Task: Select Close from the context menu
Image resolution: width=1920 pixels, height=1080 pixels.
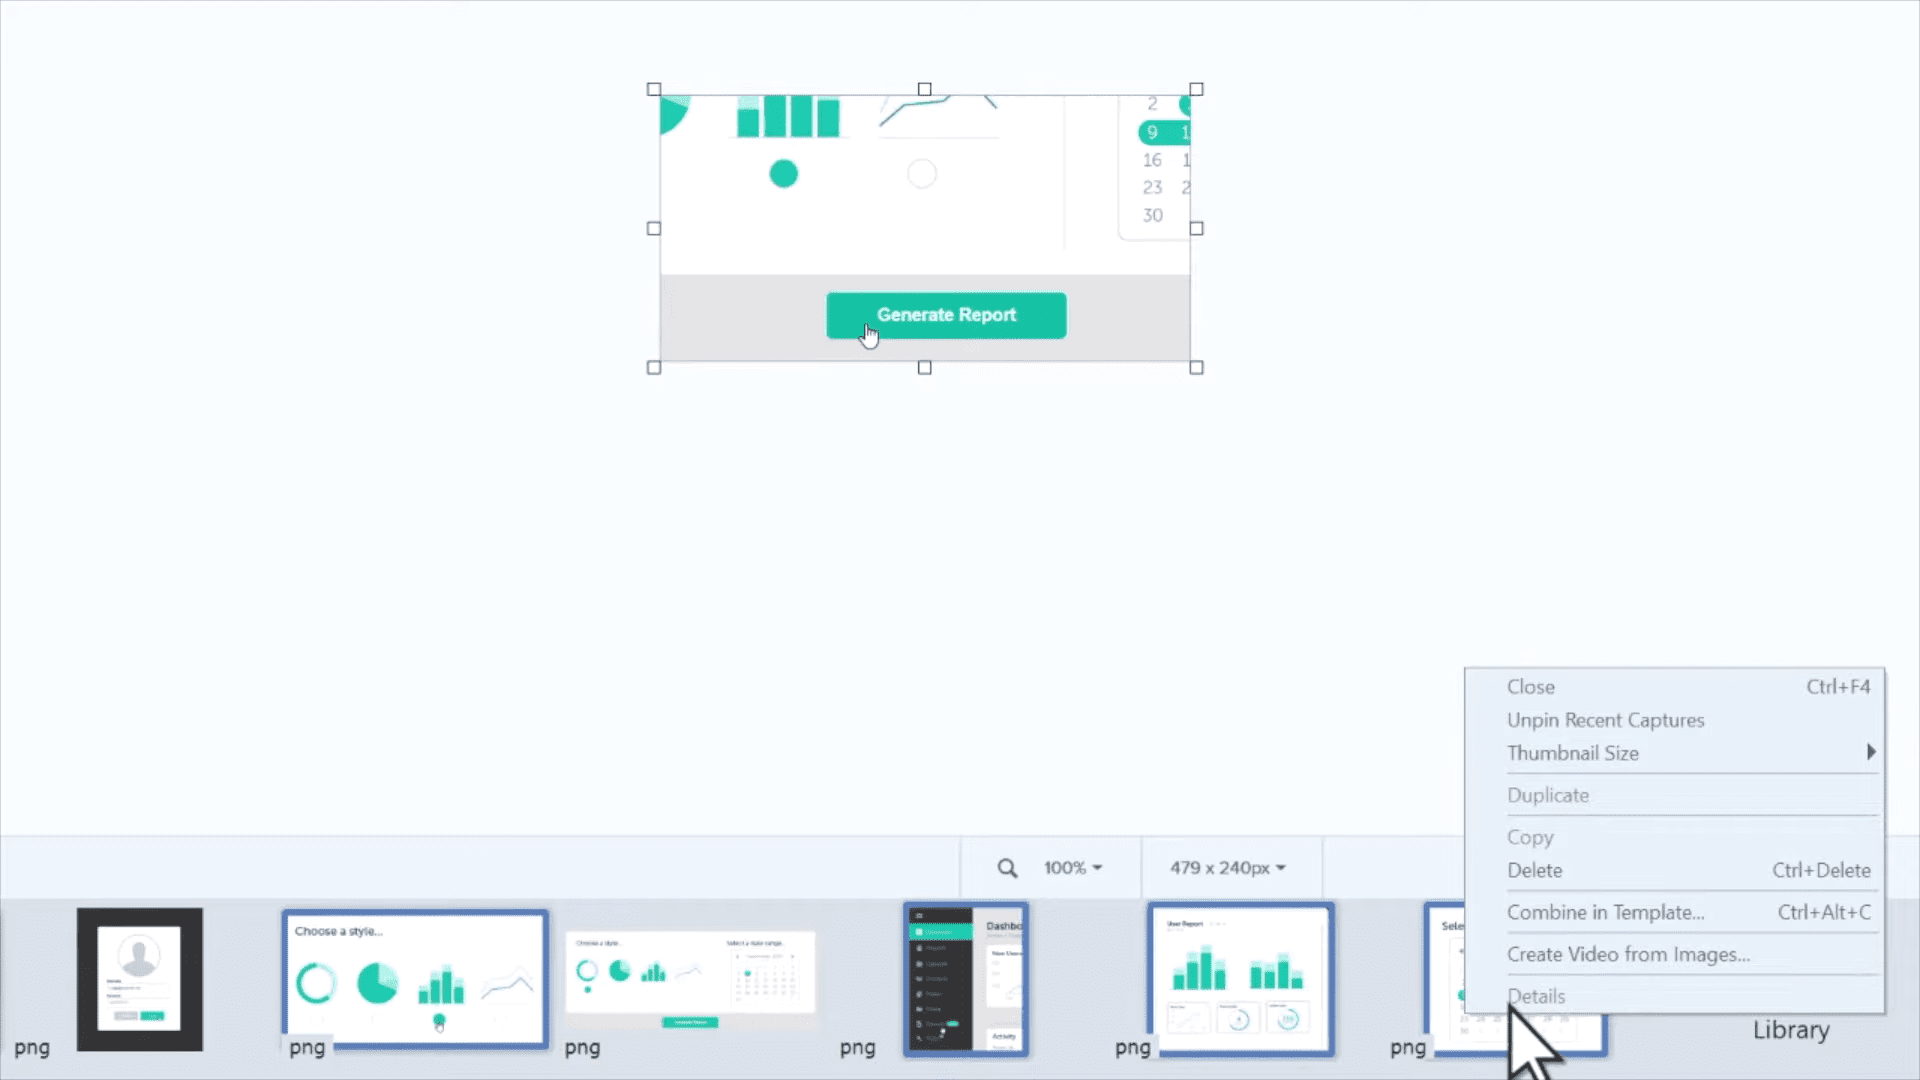Action: (1530, 686)
